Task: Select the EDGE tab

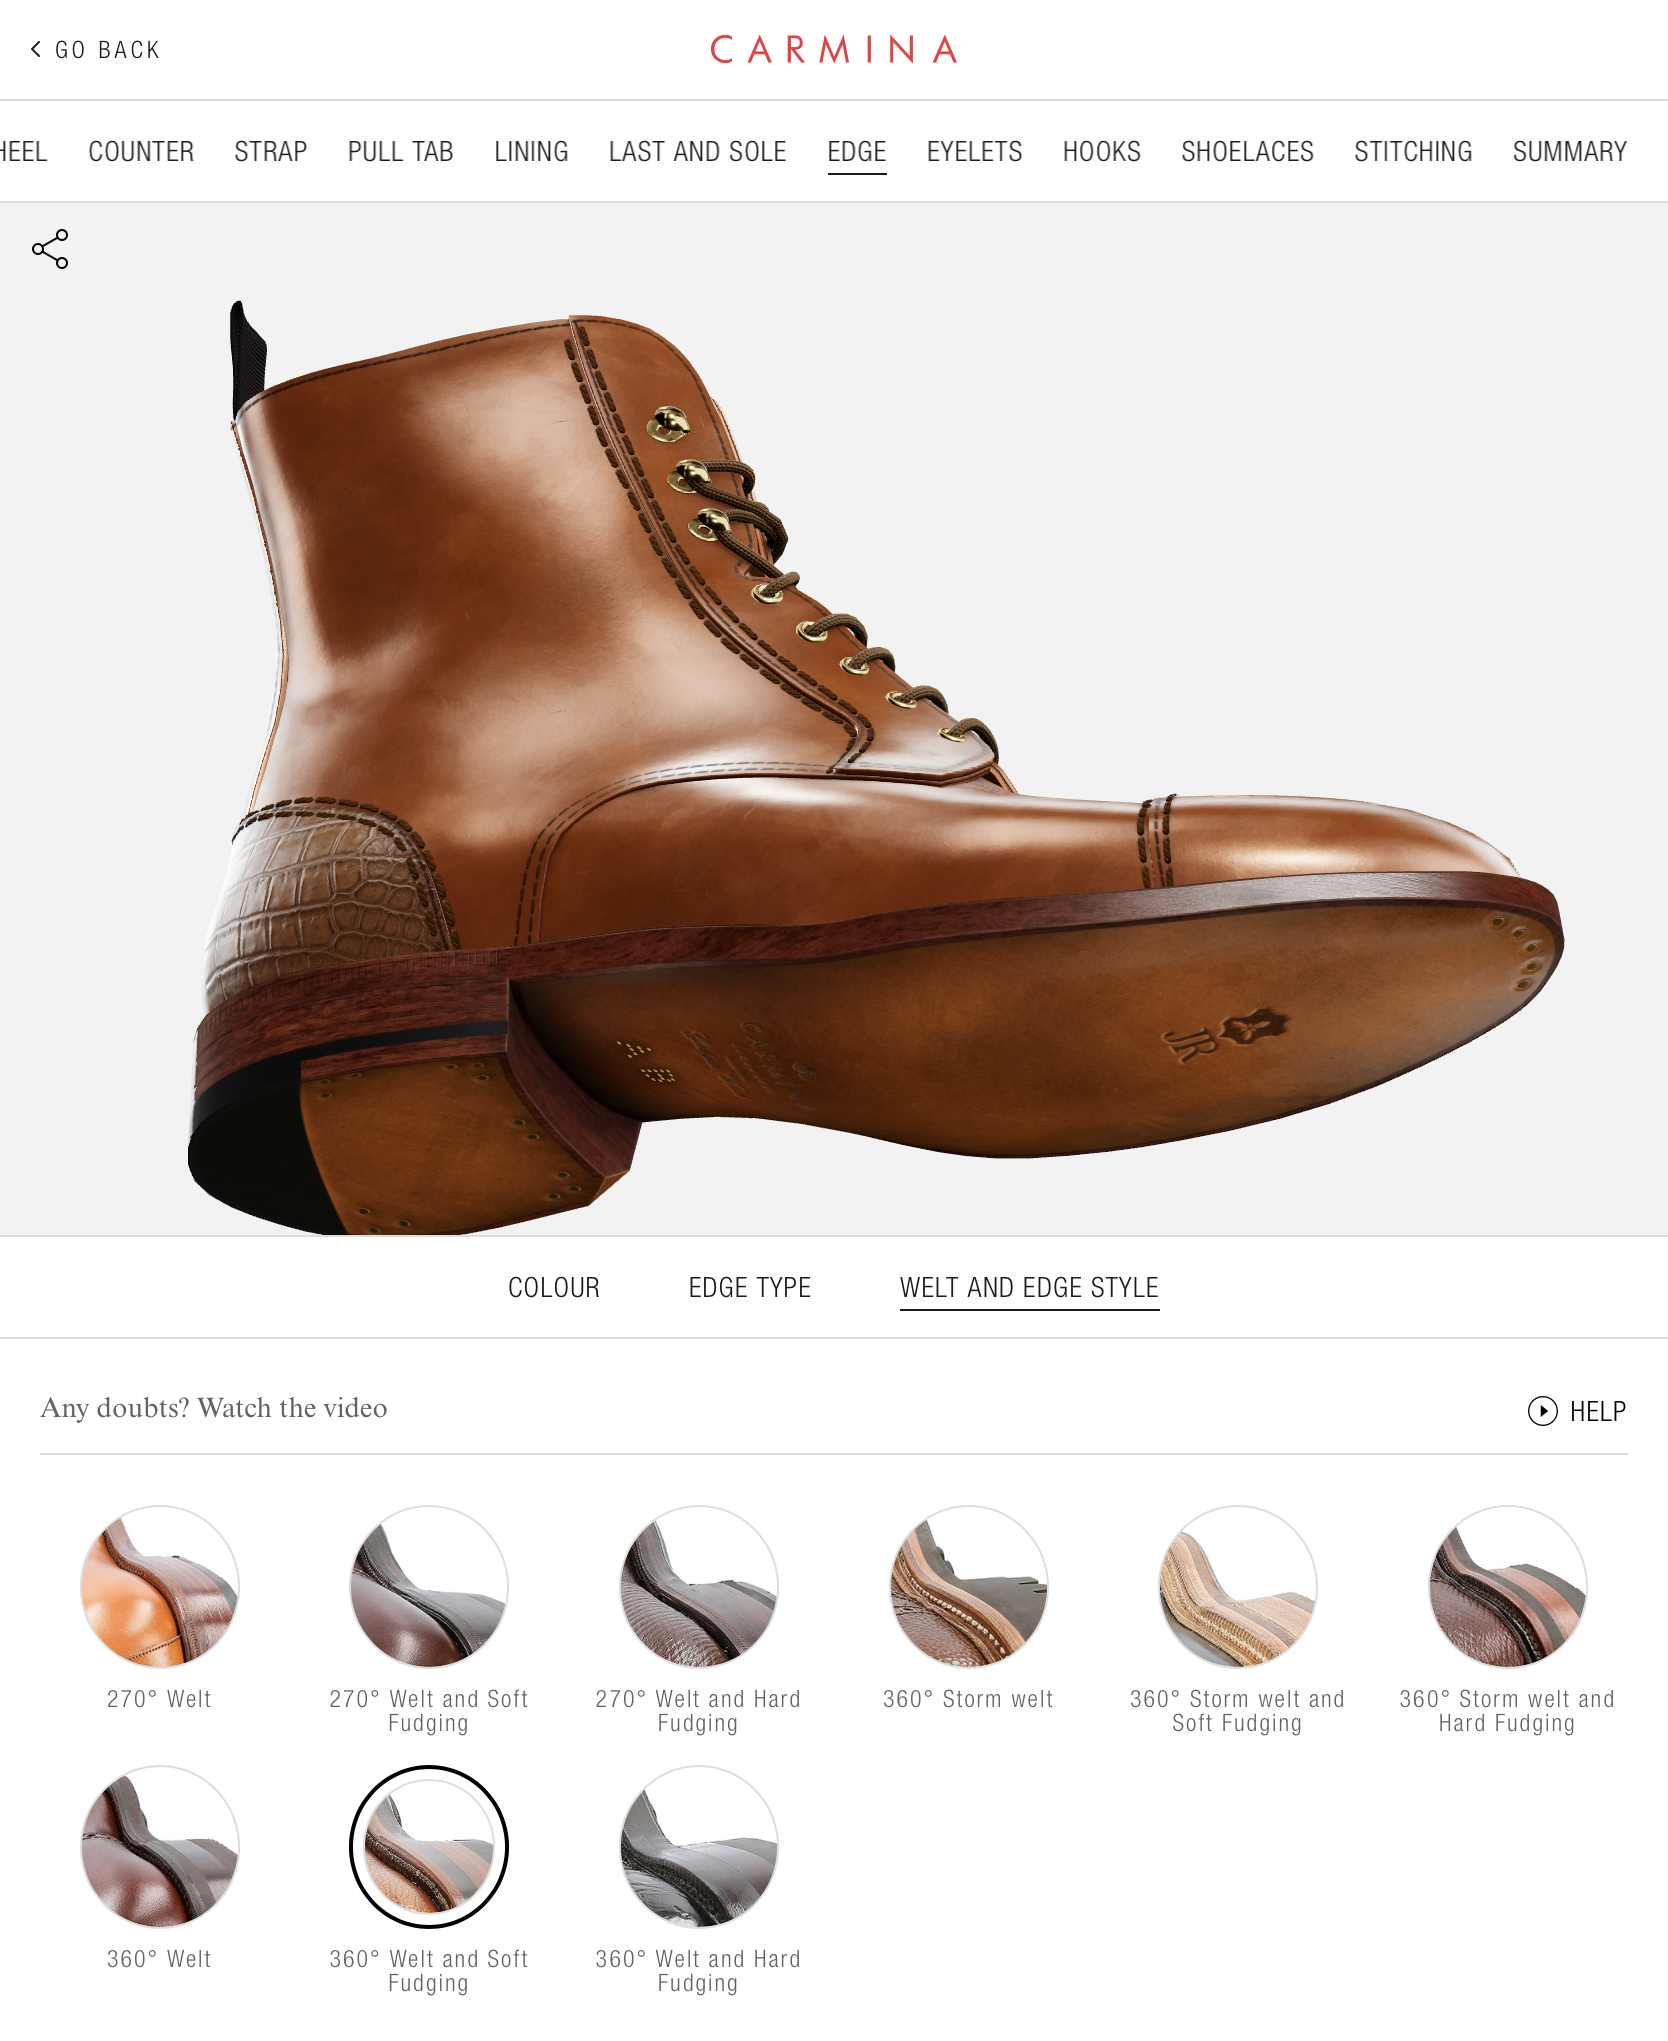Action: coord(857,152)
